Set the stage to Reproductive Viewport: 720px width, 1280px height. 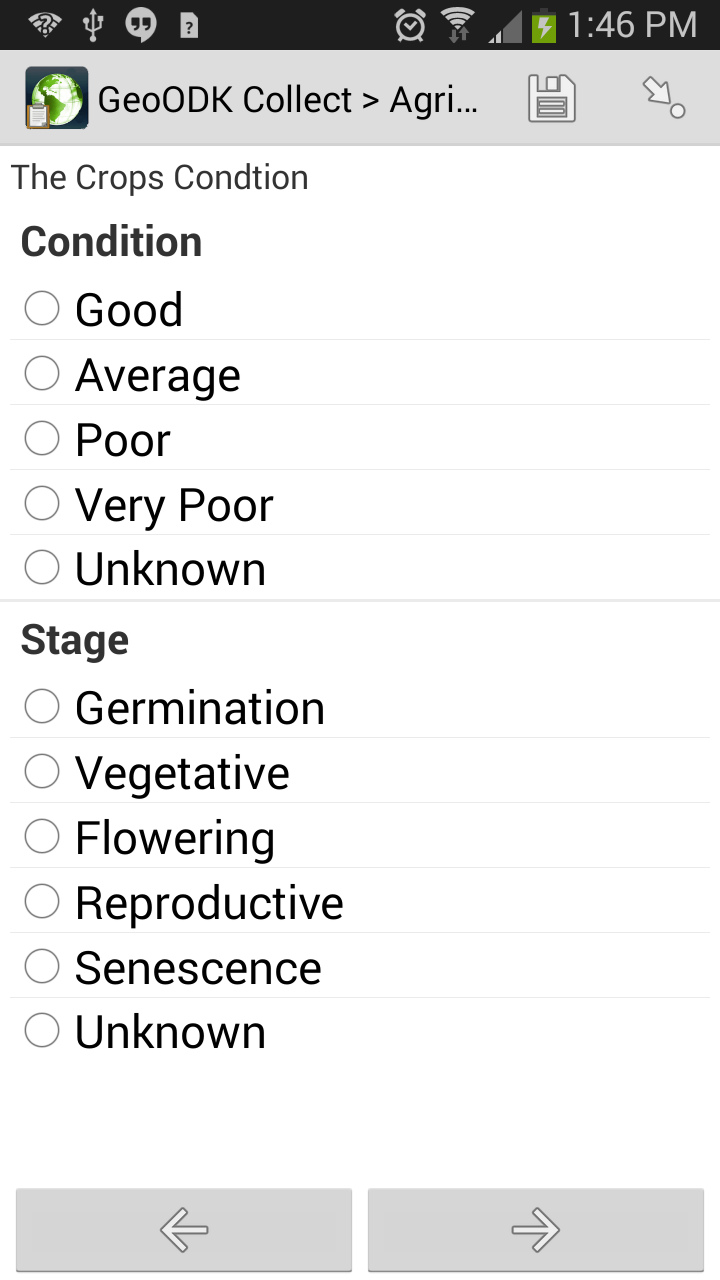(x=42, y=902)
